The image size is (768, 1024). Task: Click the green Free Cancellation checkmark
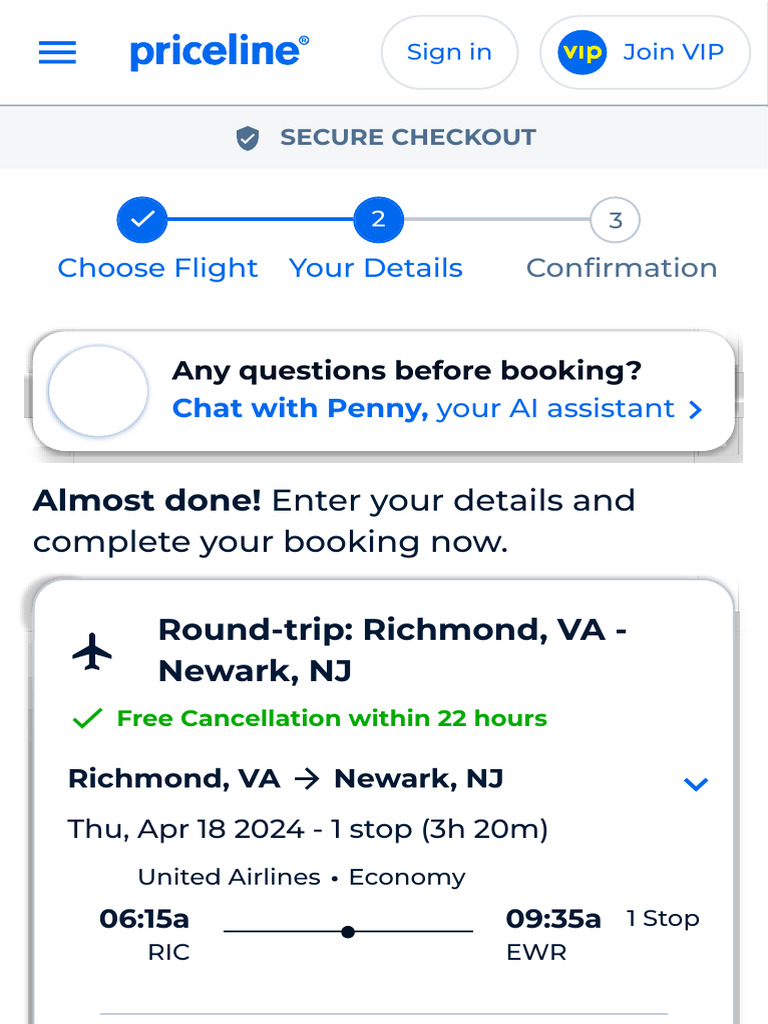[88, 718]
